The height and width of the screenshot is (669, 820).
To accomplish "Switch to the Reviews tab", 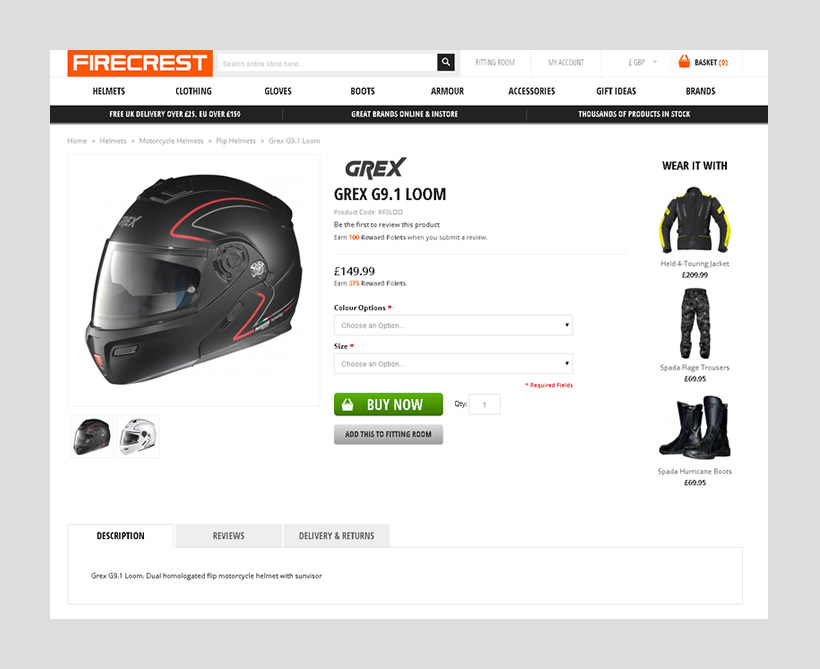I will pyautogui.click(x=229, y=536).
